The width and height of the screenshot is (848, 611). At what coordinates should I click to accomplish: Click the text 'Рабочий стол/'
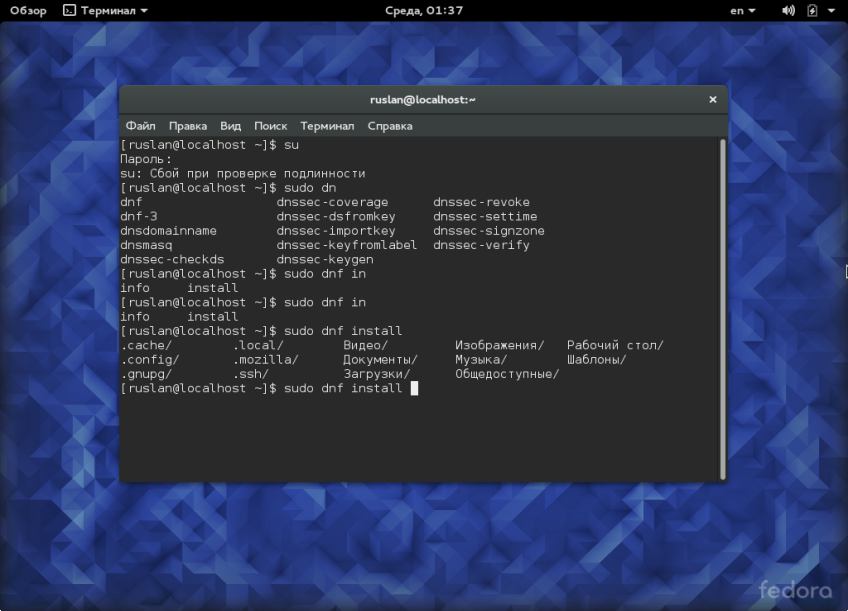(615, 345)
